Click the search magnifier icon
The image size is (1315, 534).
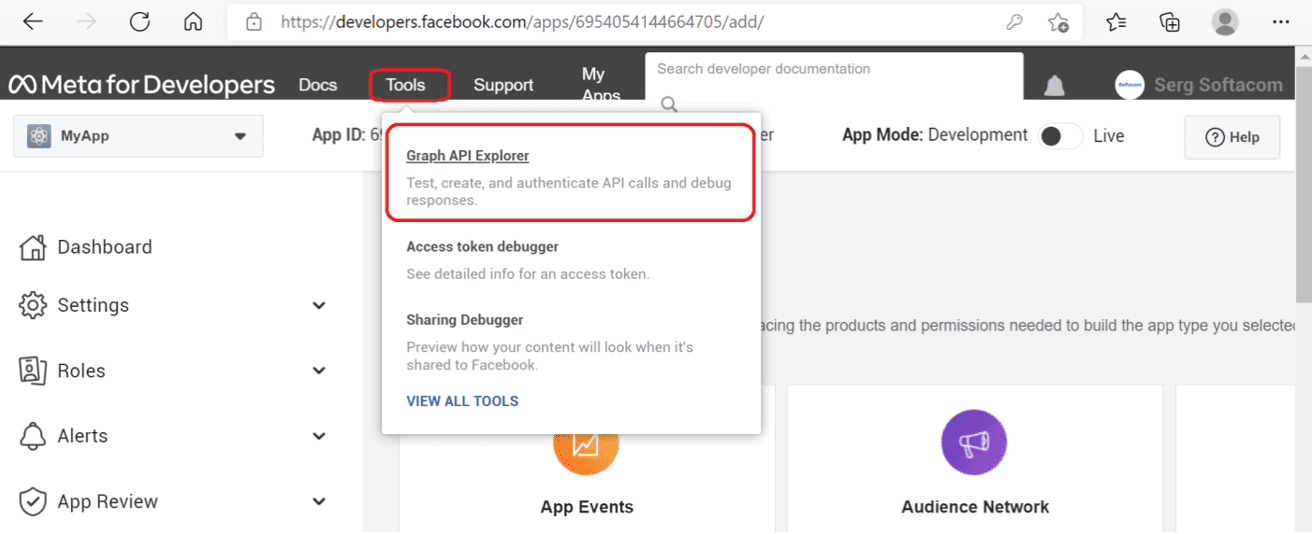tap(669, 103)
